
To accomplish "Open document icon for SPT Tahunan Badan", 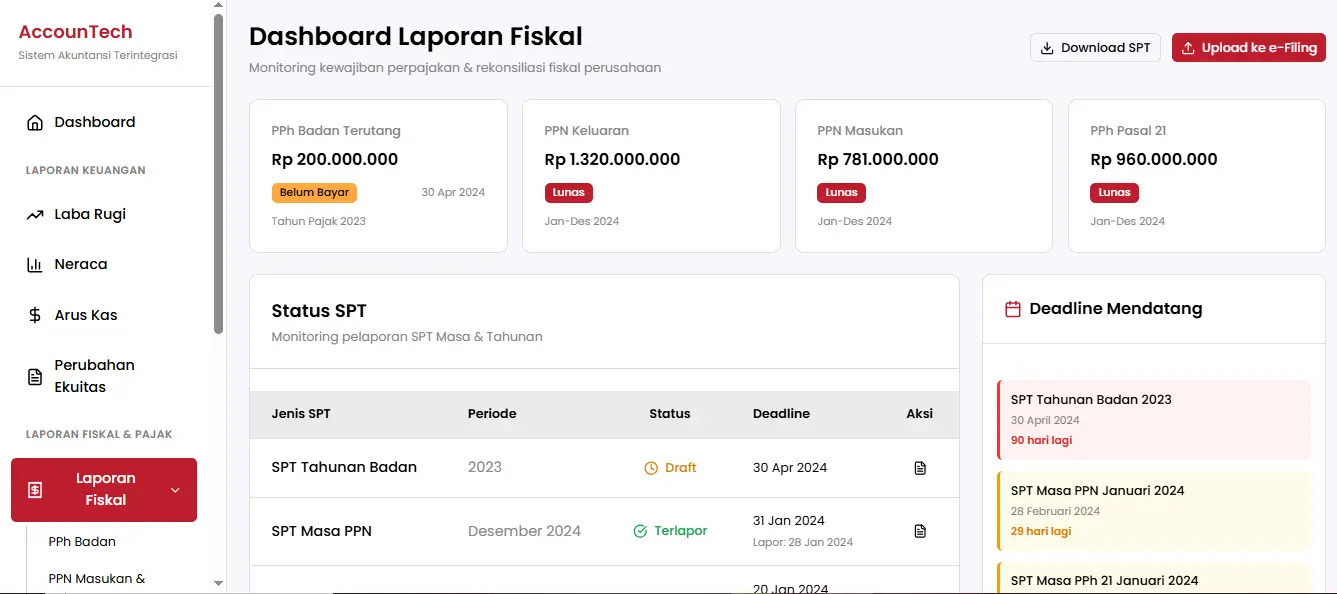I will [920, 468].
